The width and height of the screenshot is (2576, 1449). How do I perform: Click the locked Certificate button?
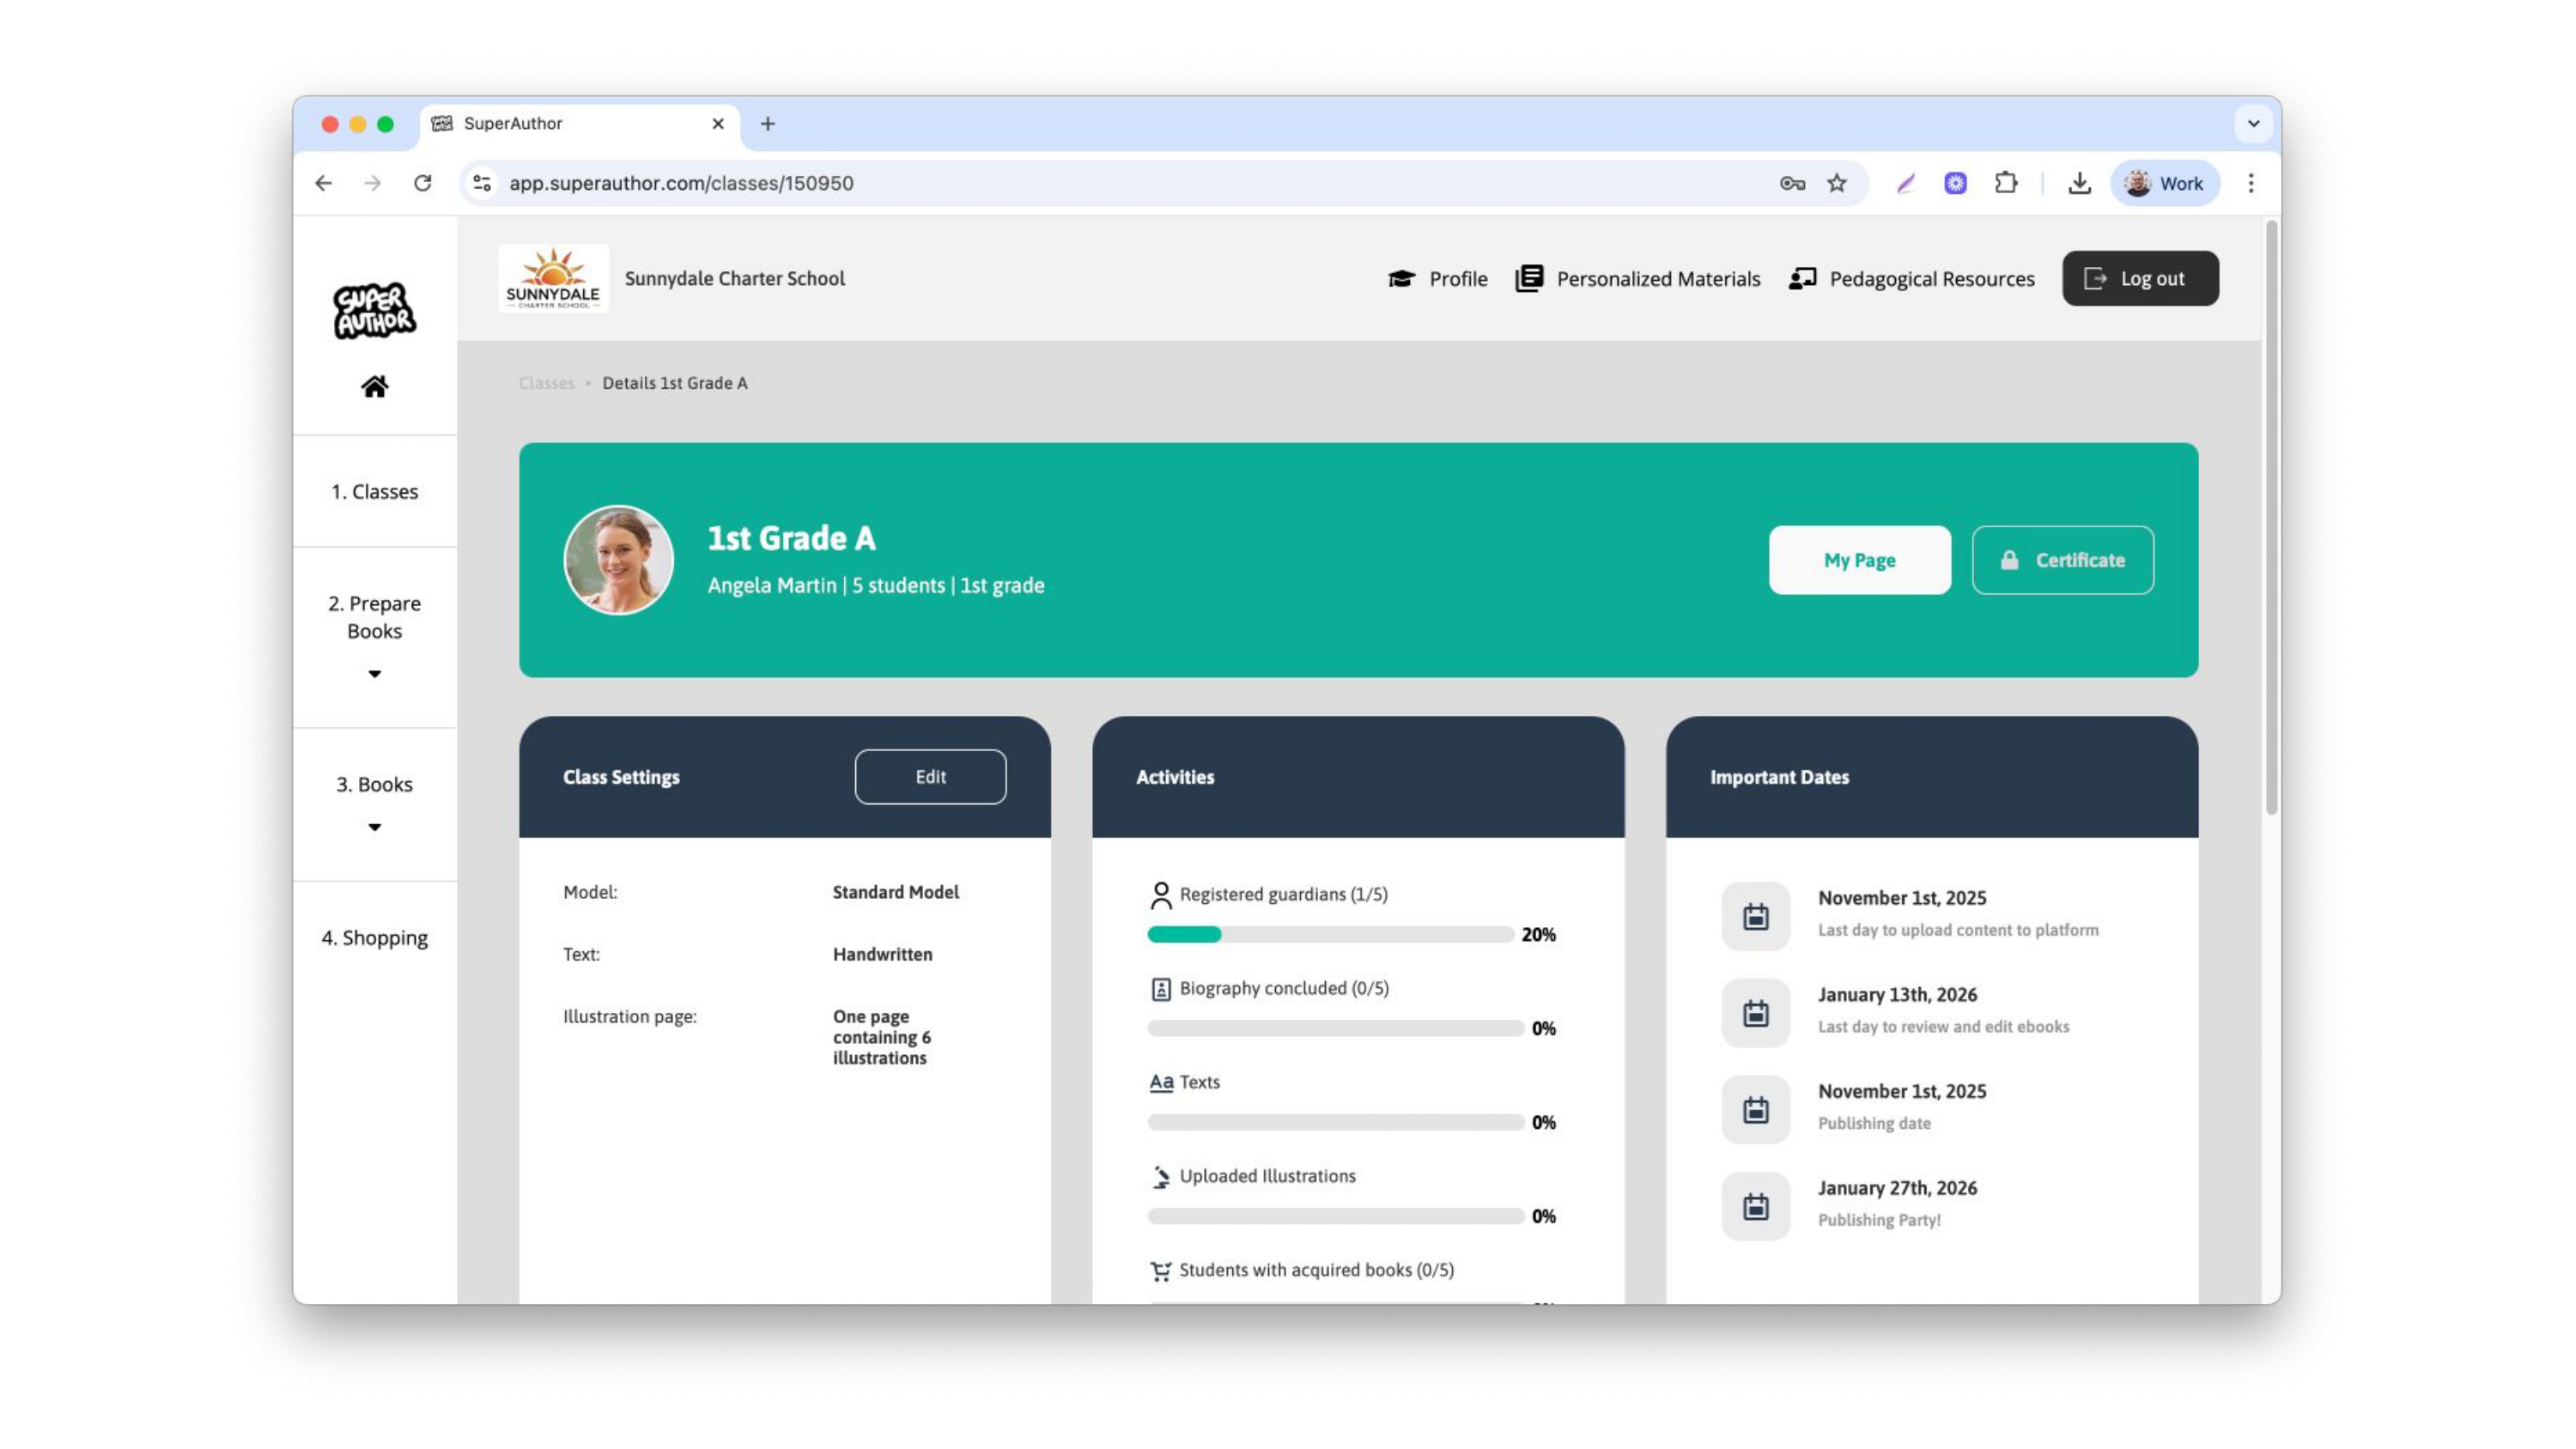2062,560
